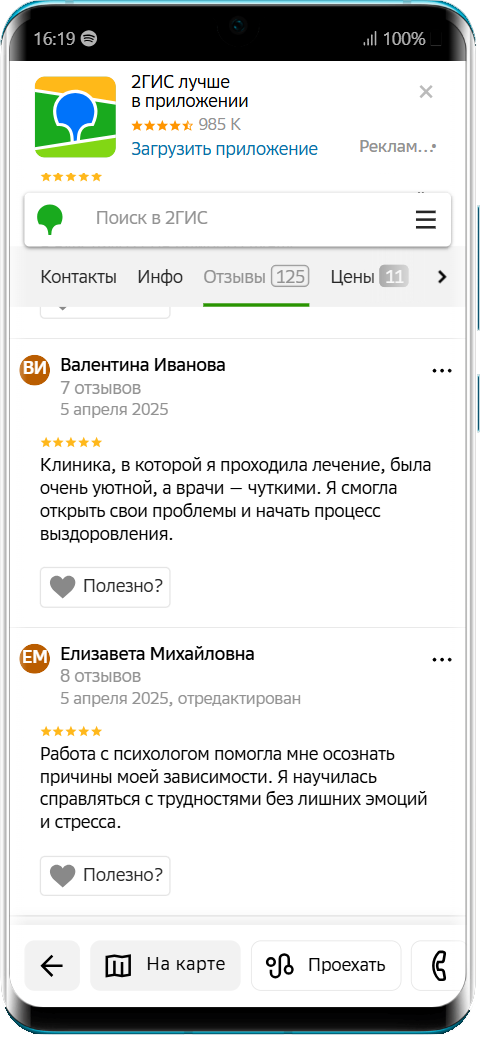
Task: Tap the Загрузить приложение link
Action: 224,149
